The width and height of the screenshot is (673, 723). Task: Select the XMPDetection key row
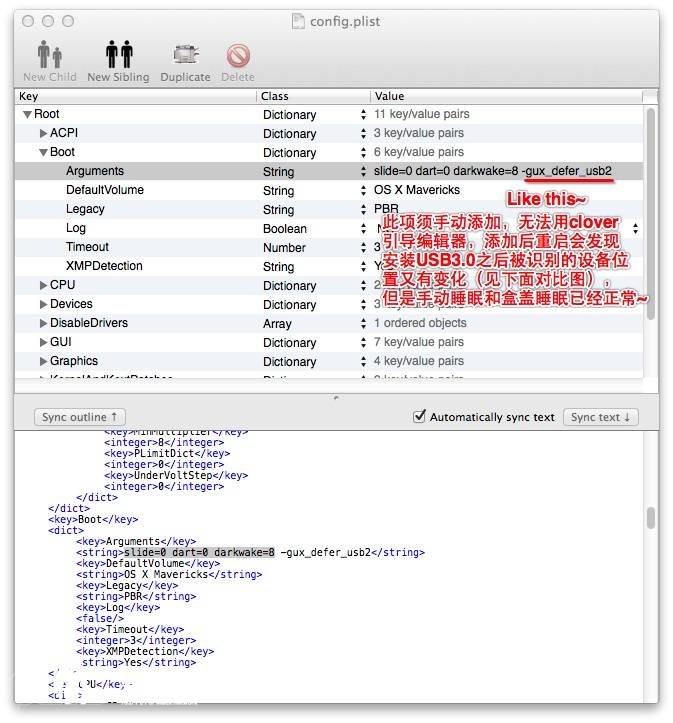(x=104, y=267)
